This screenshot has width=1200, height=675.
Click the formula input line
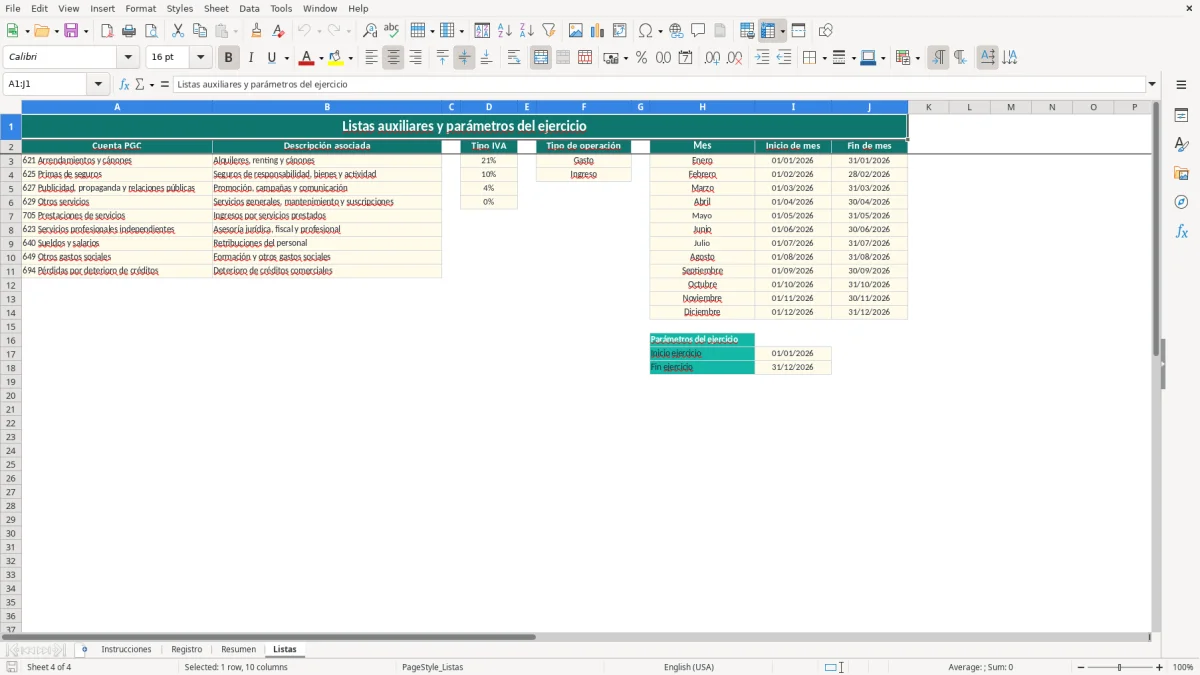click(x=659, y=85)
